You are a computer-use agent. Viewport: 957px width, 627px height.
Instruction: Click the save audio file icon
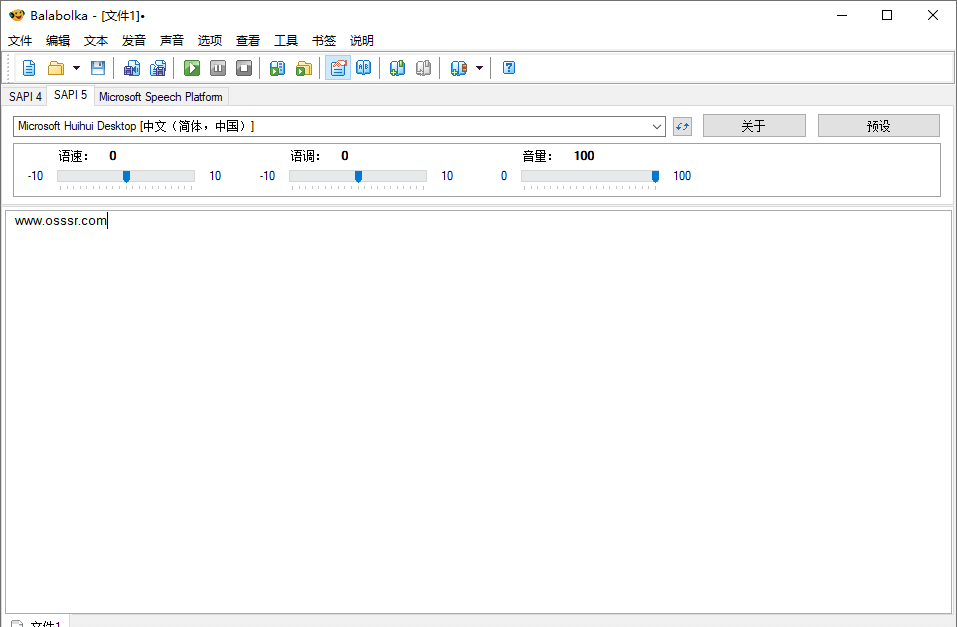point(132,68)
